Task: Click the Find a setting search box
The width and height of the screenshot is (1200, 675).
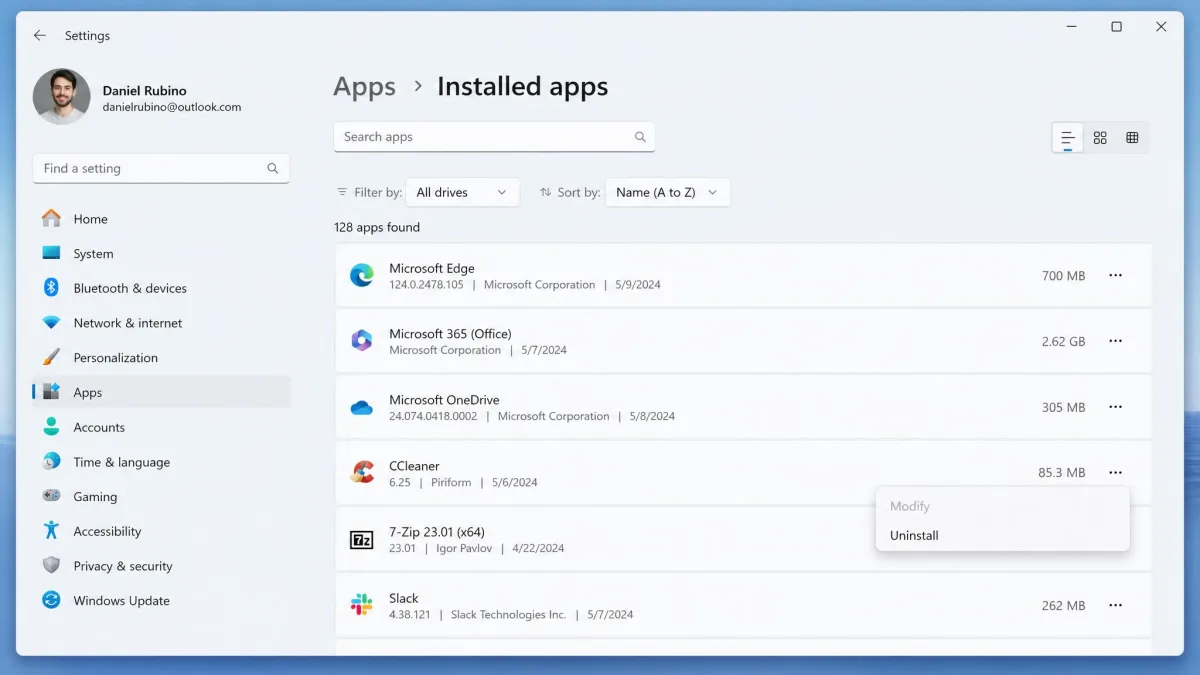Action: tap(161, 168)
